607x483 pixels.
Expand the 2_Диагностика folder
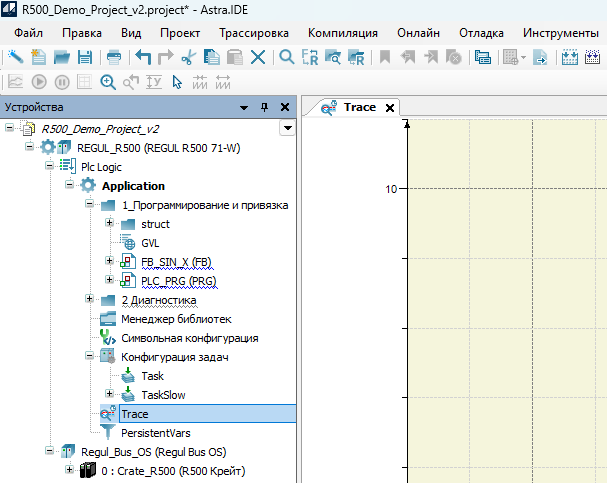(x=90, y=300)
